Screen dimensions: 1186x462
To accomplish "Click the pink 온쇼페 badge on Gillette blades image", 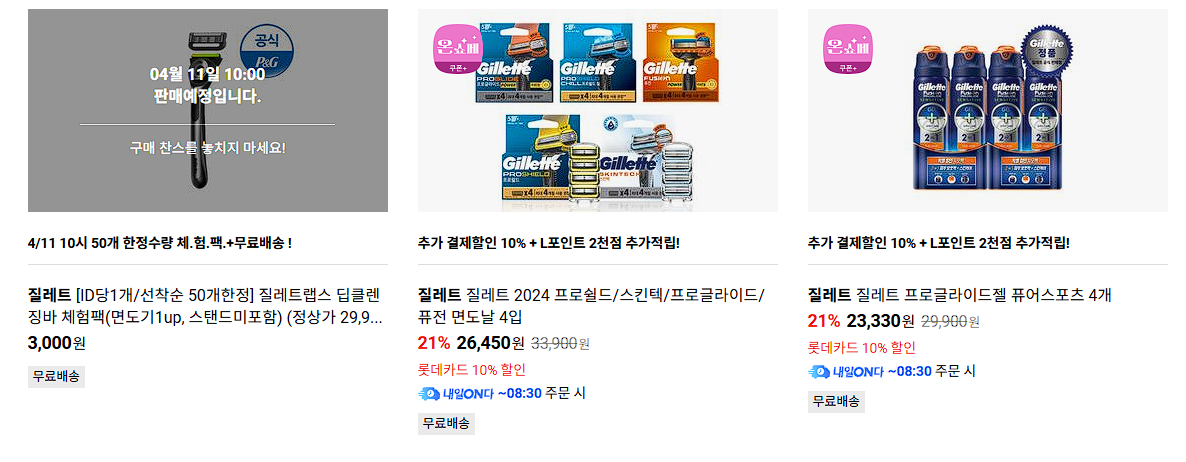I will pos(456,50).
